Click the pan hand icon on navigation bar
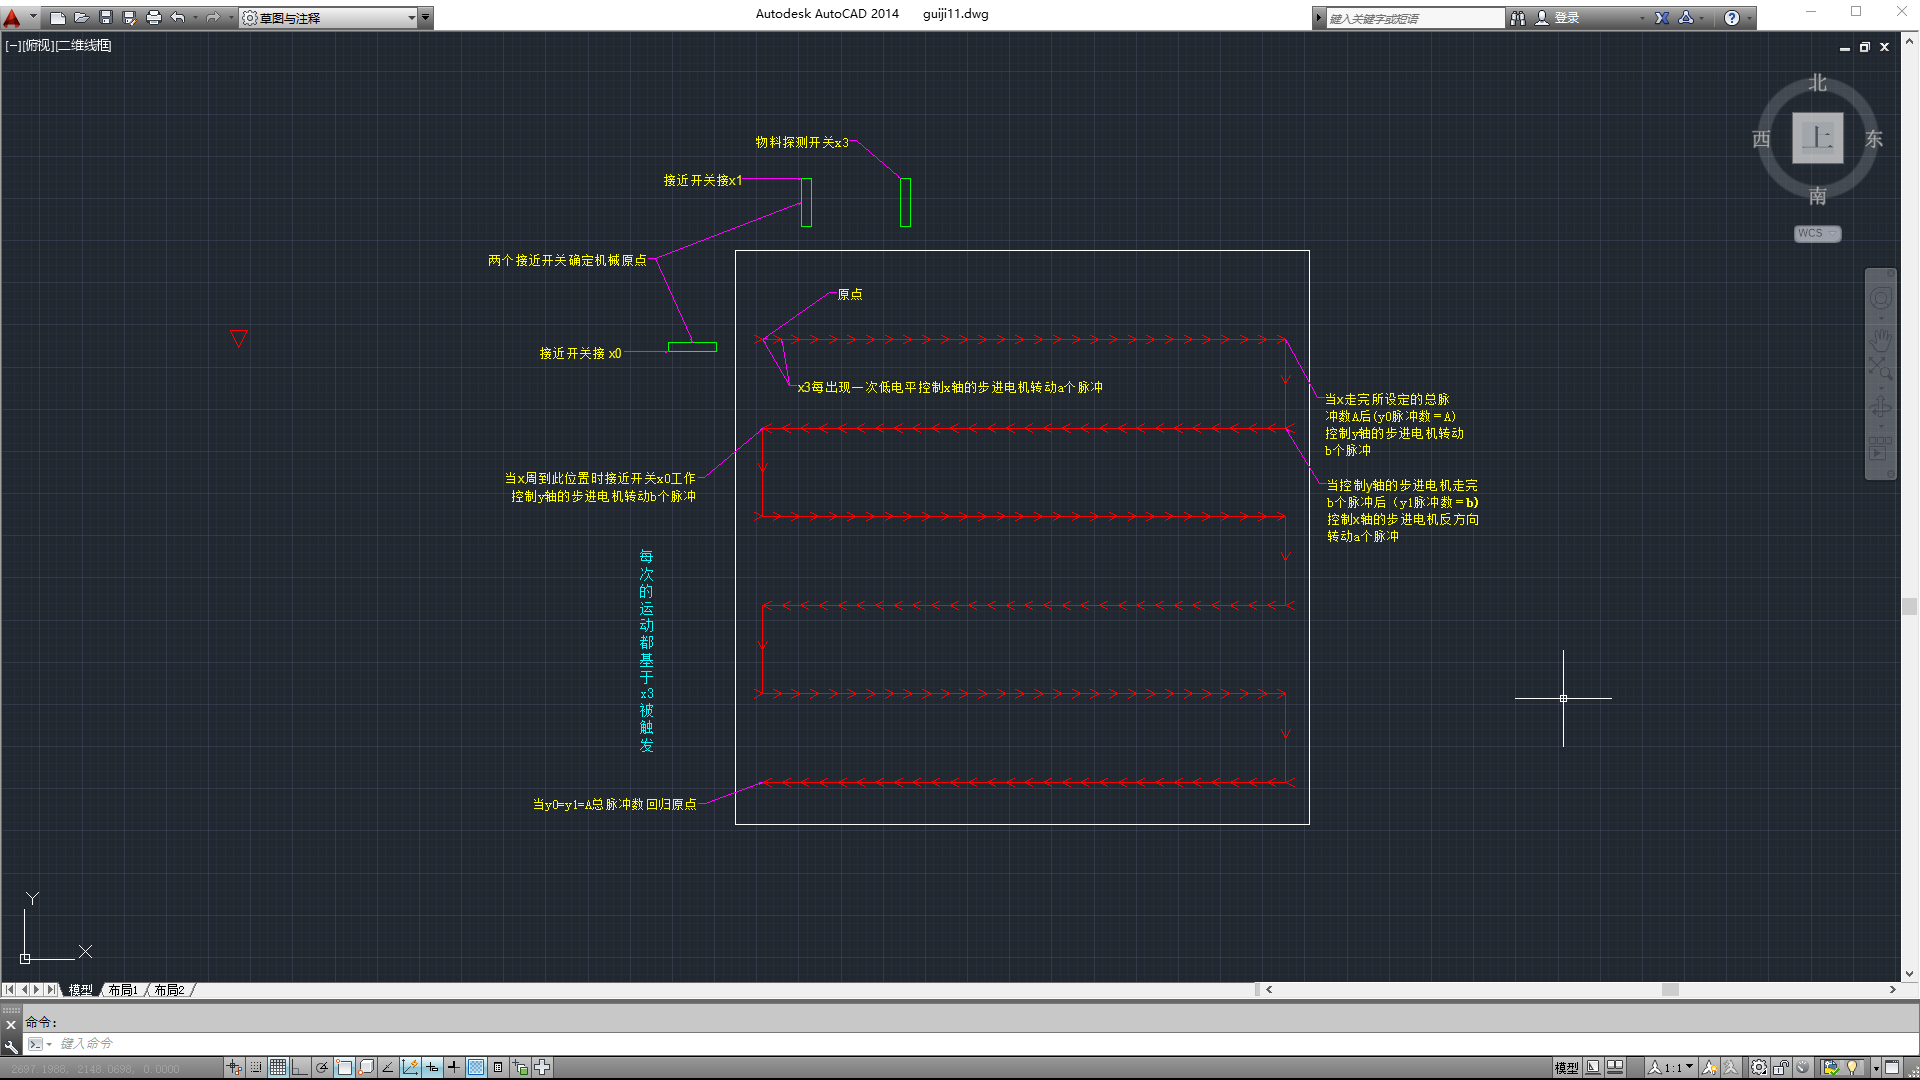 tap(1881, 337)
